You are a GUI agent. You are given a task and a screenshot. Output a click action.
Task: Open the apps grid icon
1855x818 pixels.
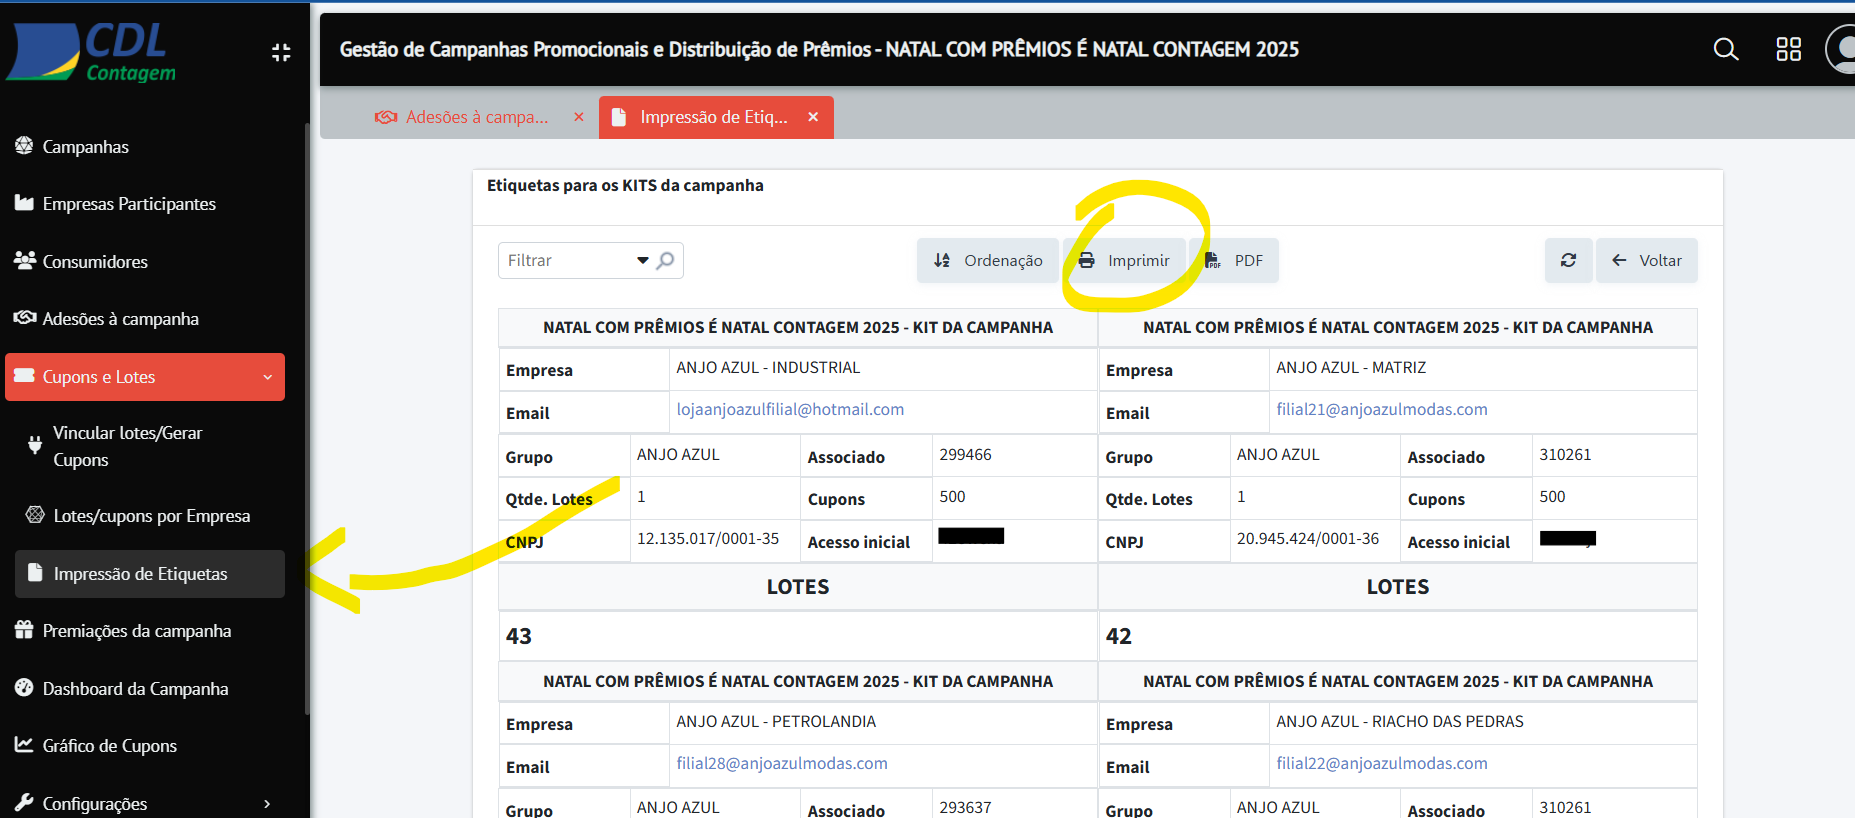point(1788,49)
